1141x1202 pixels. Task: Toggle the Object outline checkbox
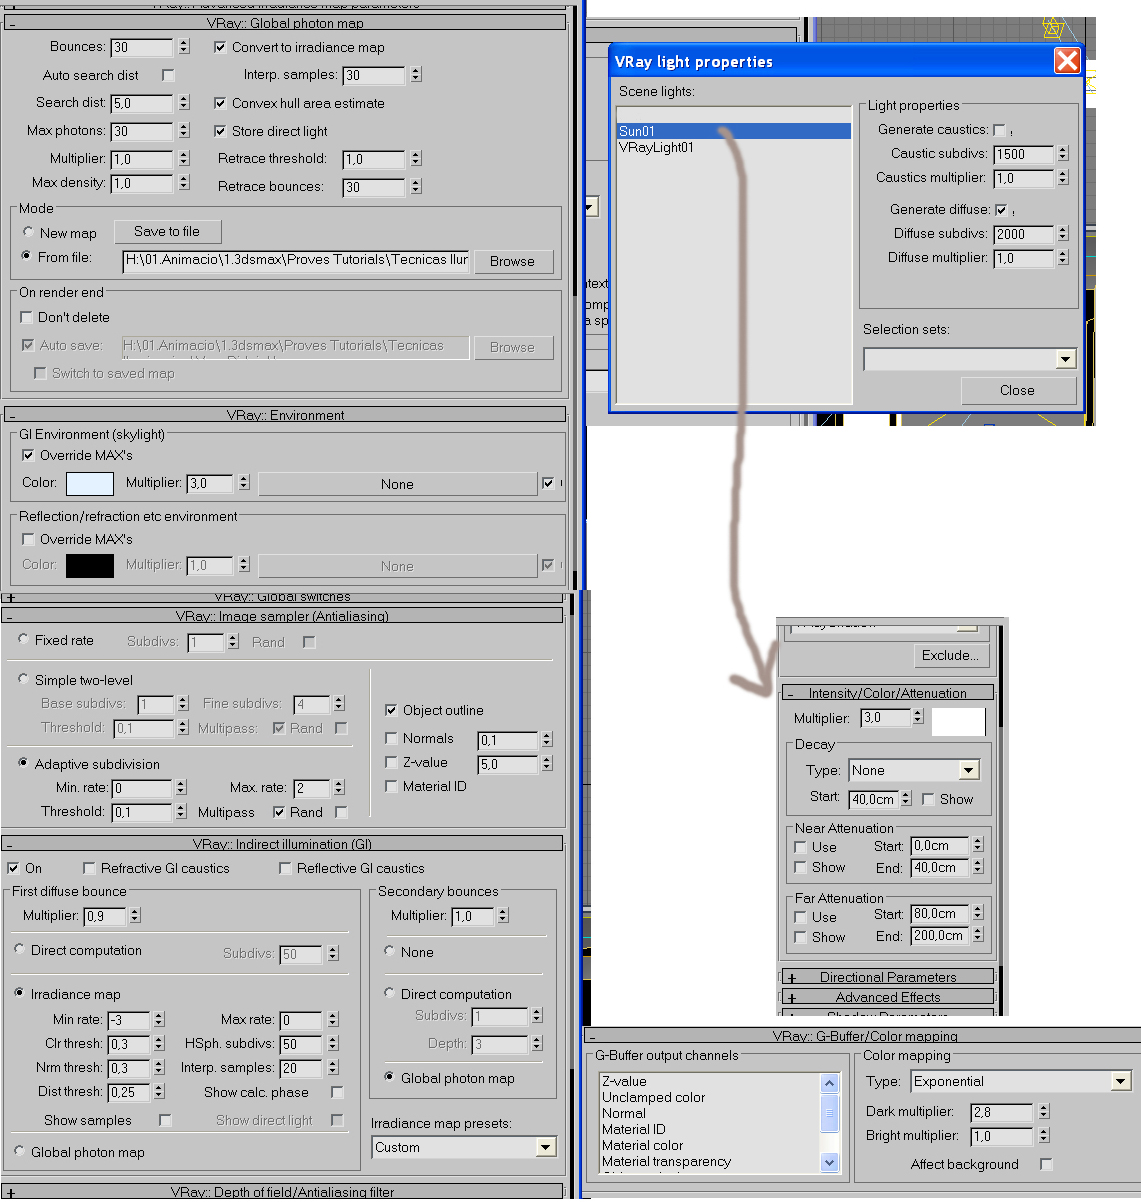[391, 710]
